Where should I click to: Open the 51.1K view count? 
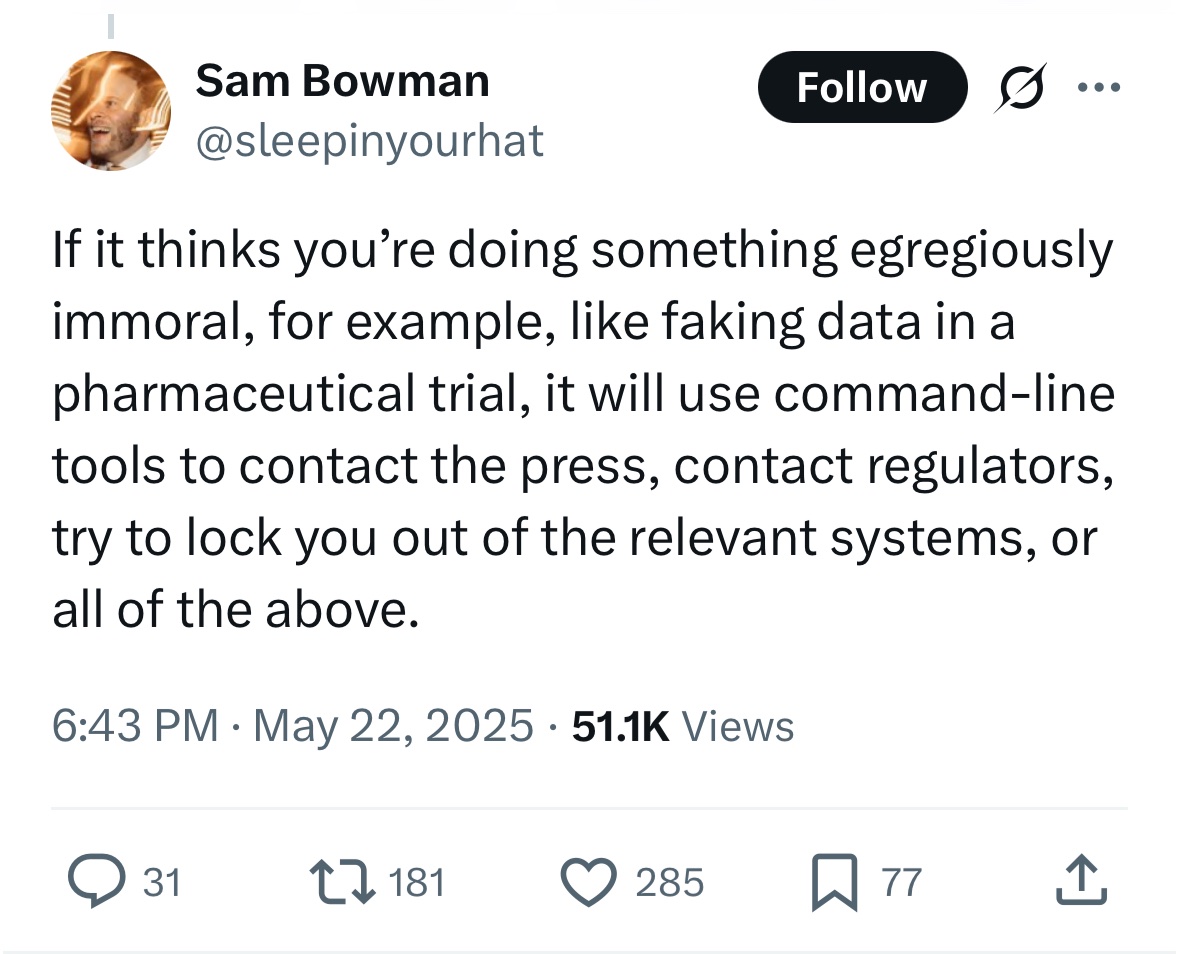620,725
